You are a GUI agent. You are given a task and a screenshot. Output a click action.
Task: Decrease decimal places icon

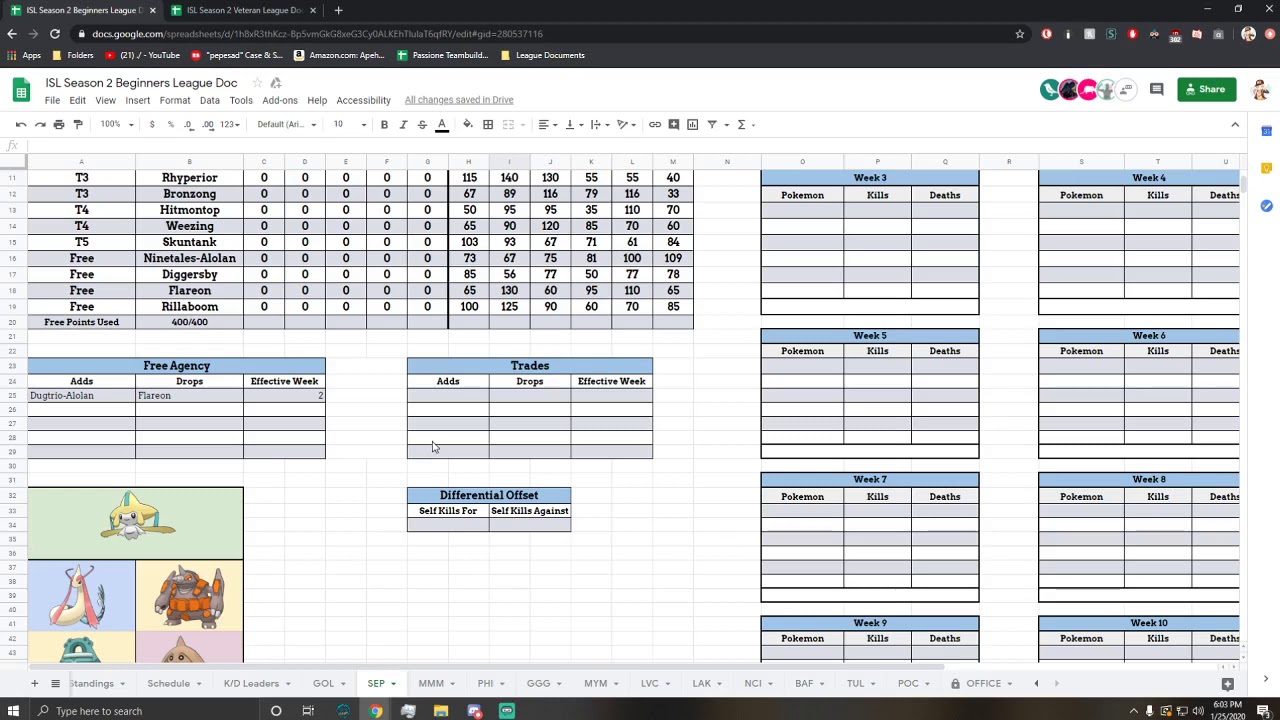(188, 124)
